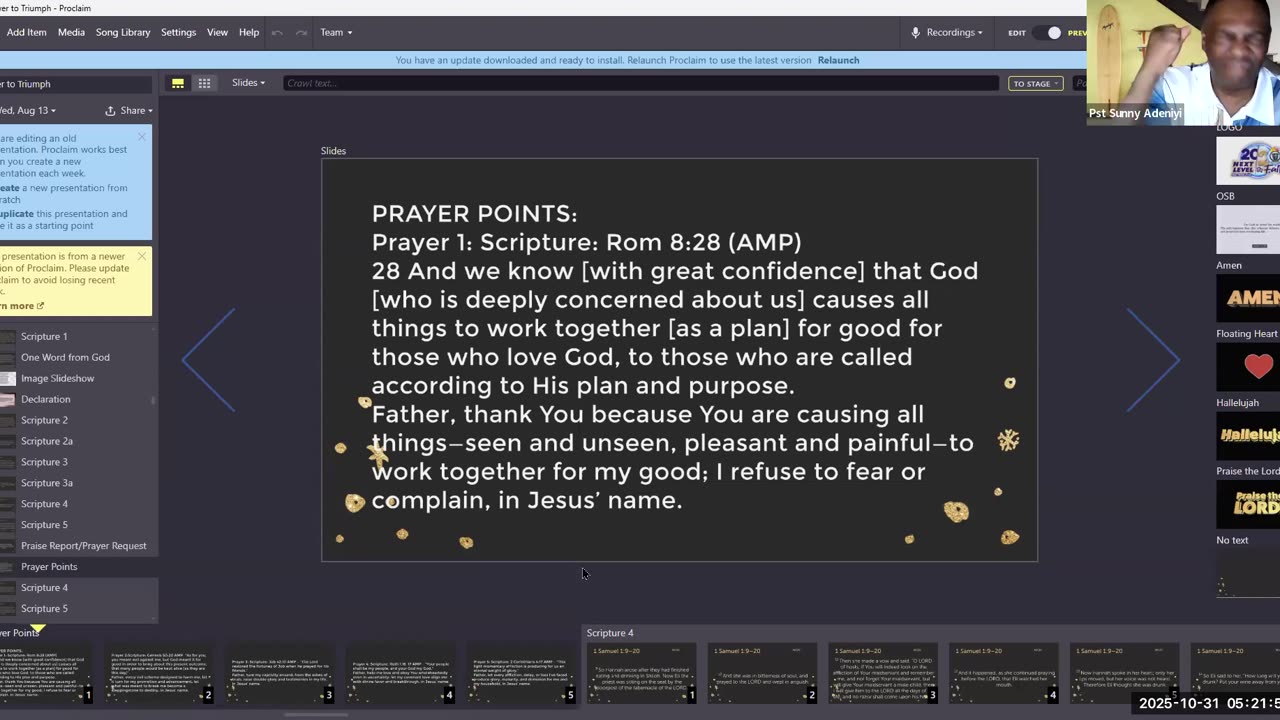Select Scripture 2 item
The image size is (1280, 720).
coord(77,420)
